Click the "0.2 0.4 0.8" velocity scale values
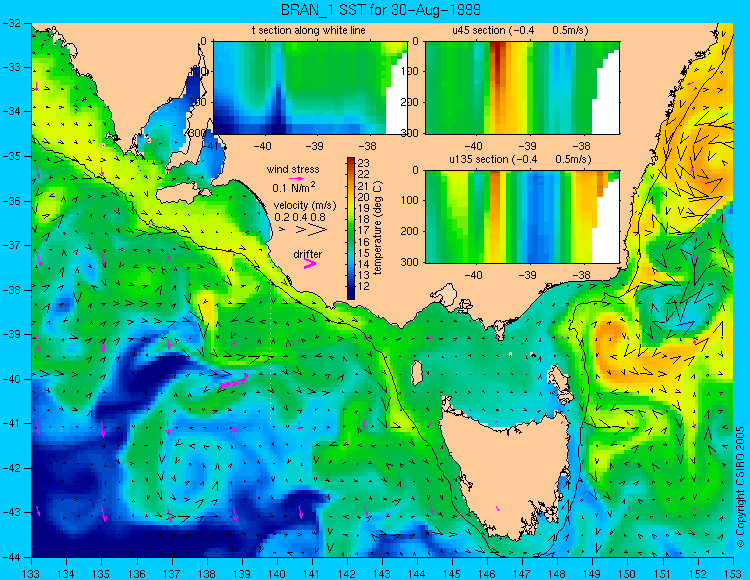 (300, 218)
